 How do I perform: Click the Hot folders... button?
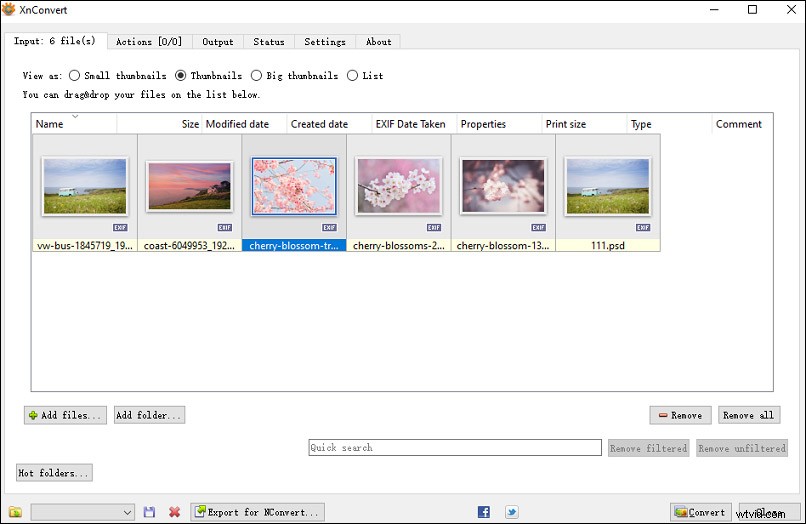[x=54, y=473]
